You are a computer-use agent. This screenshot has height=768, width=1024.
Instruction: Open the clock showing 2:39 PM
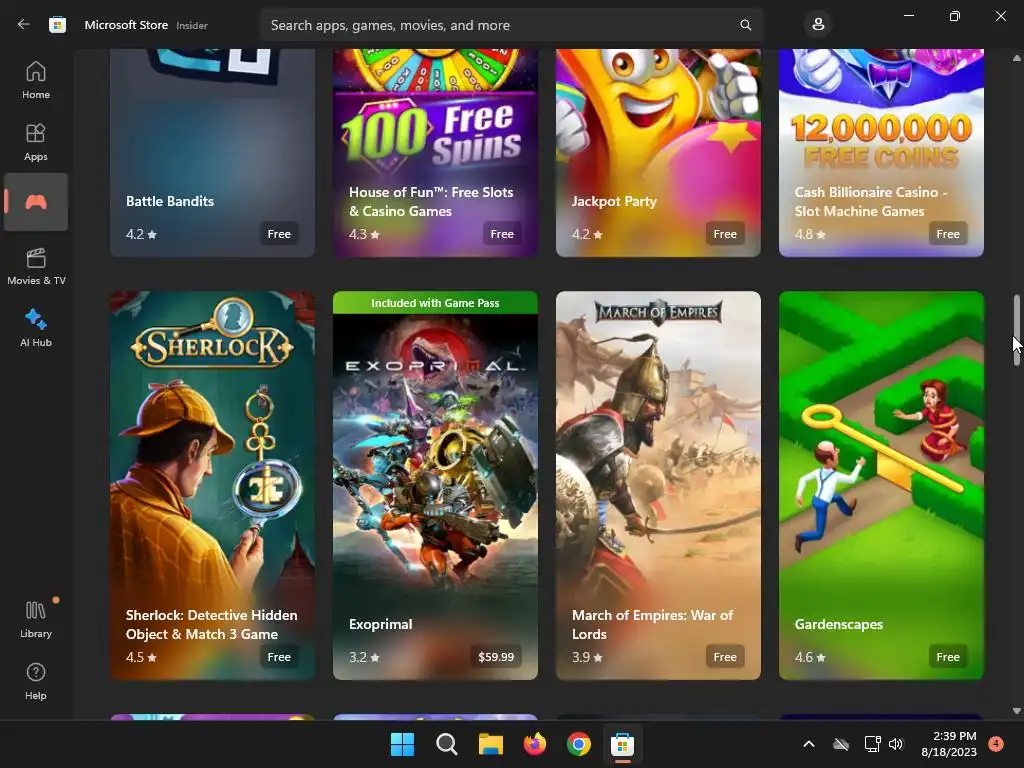[949, 744]
